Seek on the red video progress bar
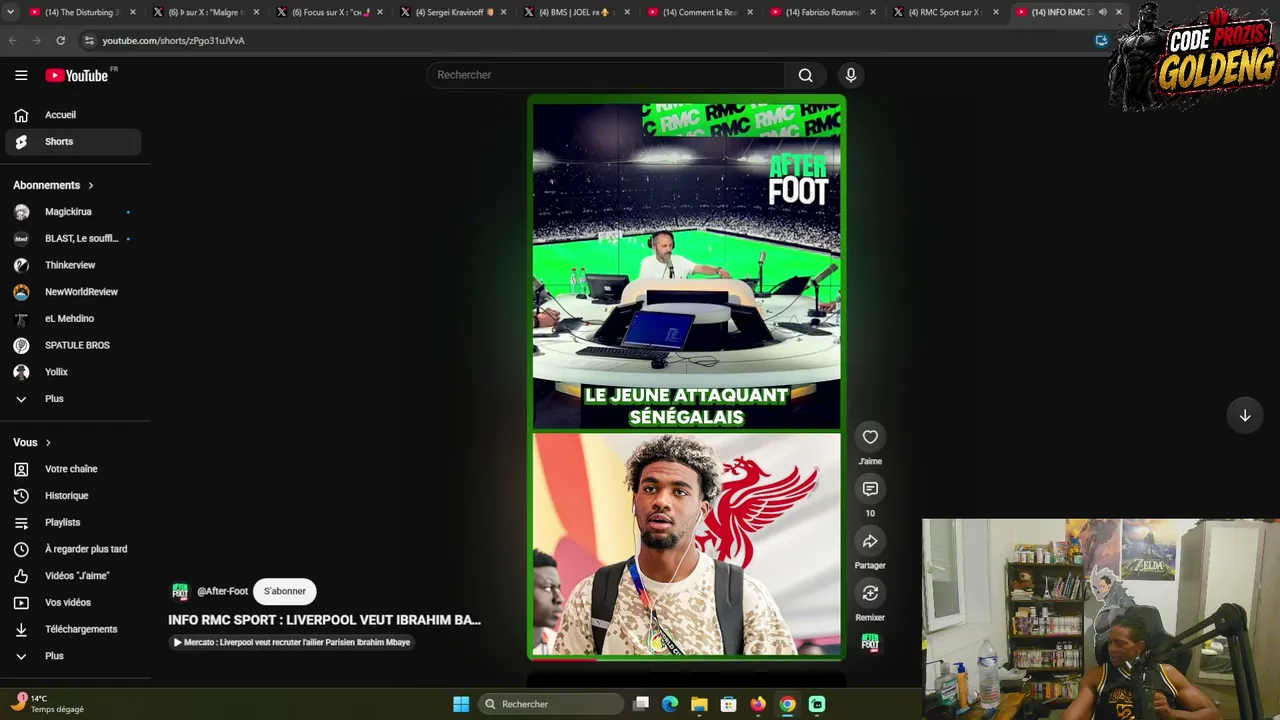The image size is (1280, 720). (687, 658)
